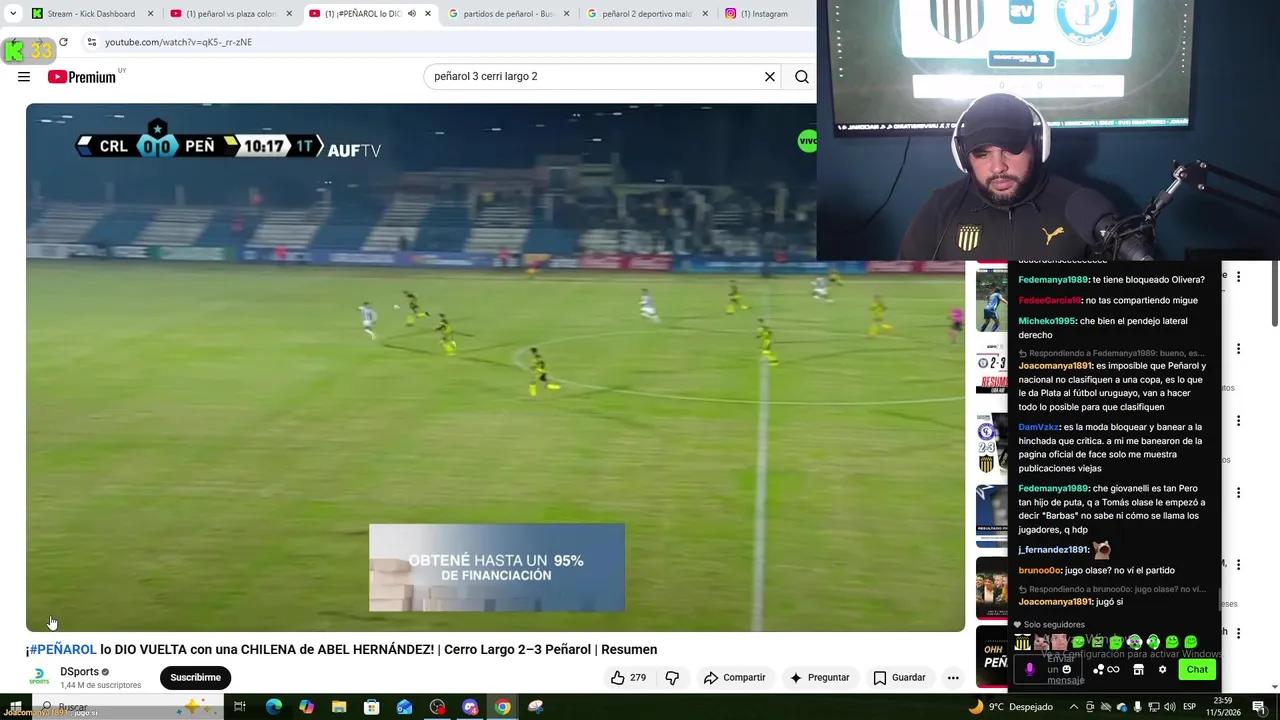This screenshot has height=720, width=1280.
Task: Dislike the video with thumbs-down button
Action: [x=672, y=677]
